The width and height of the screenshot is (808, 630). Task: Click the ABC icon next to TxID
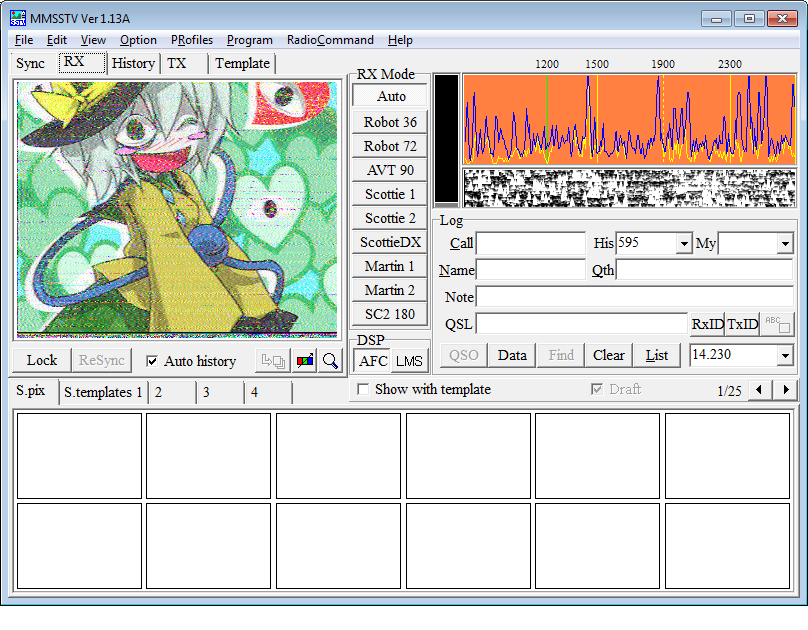coord(777,325)
